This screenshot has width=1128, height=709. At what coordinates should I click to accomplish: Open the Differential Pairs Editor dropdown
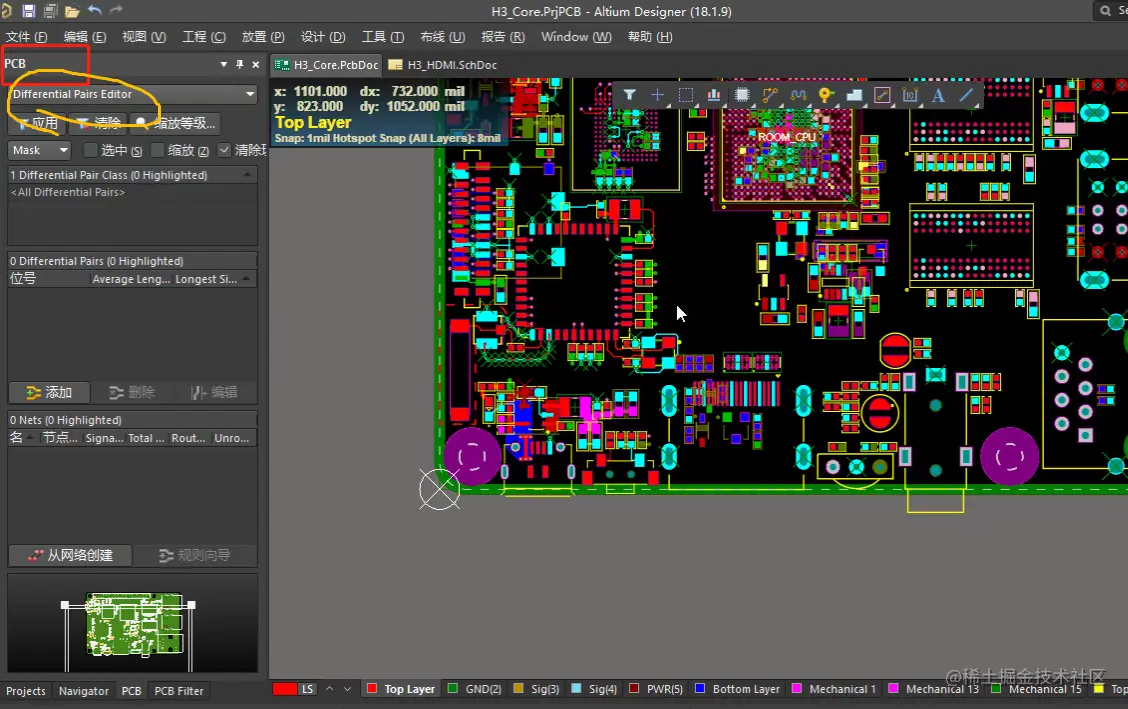[132, 94]
